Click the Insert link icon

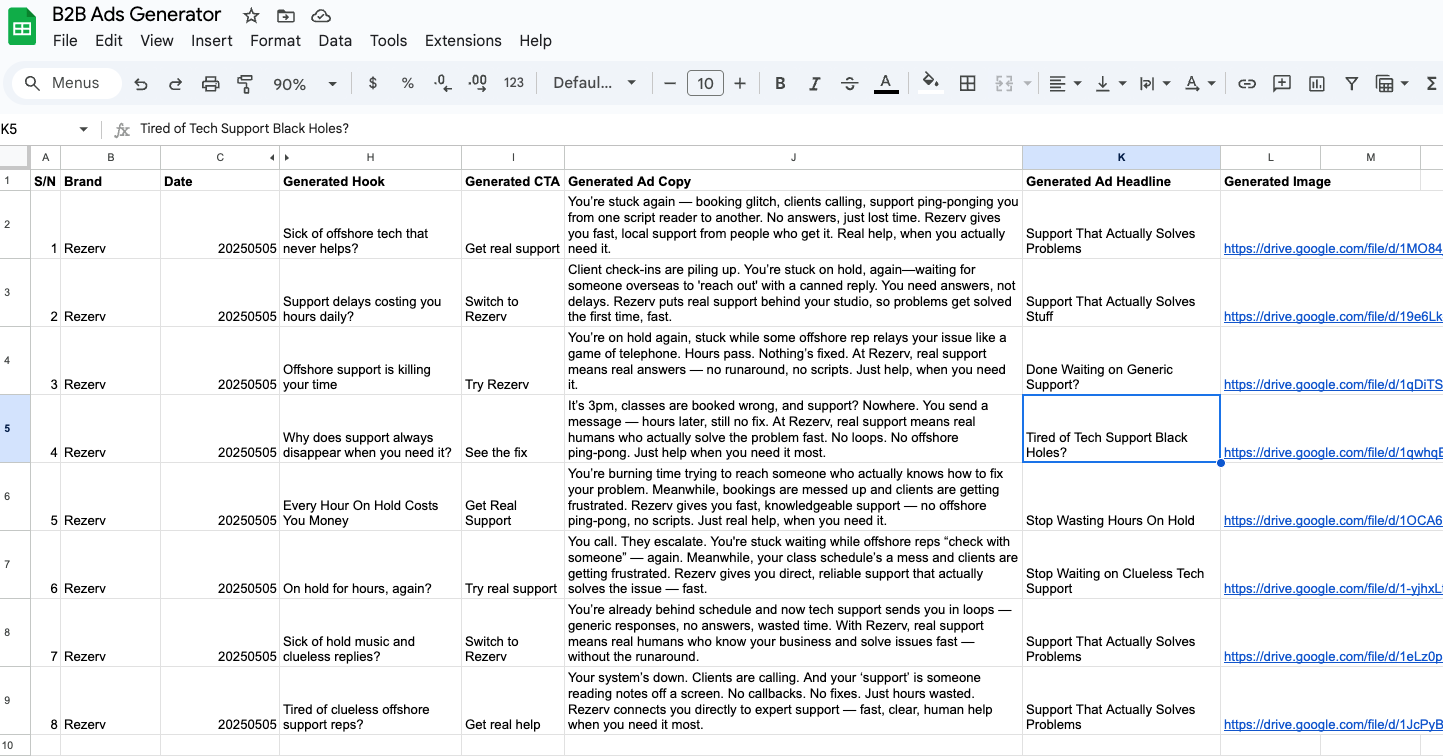click(1246, 83)
